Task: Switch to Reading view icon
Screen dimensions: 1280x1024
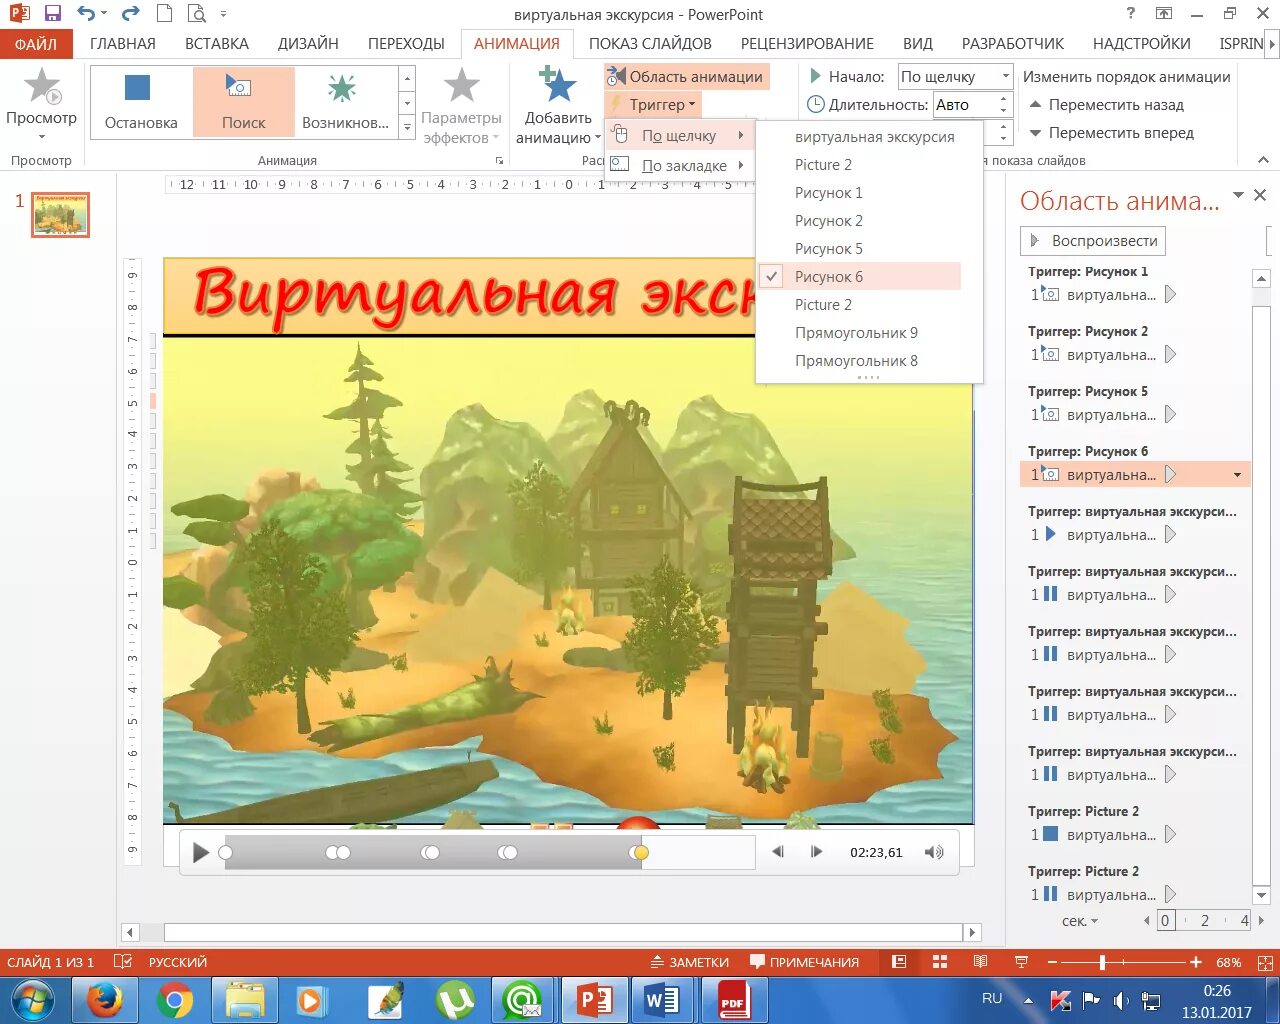Action: [980, 962]
